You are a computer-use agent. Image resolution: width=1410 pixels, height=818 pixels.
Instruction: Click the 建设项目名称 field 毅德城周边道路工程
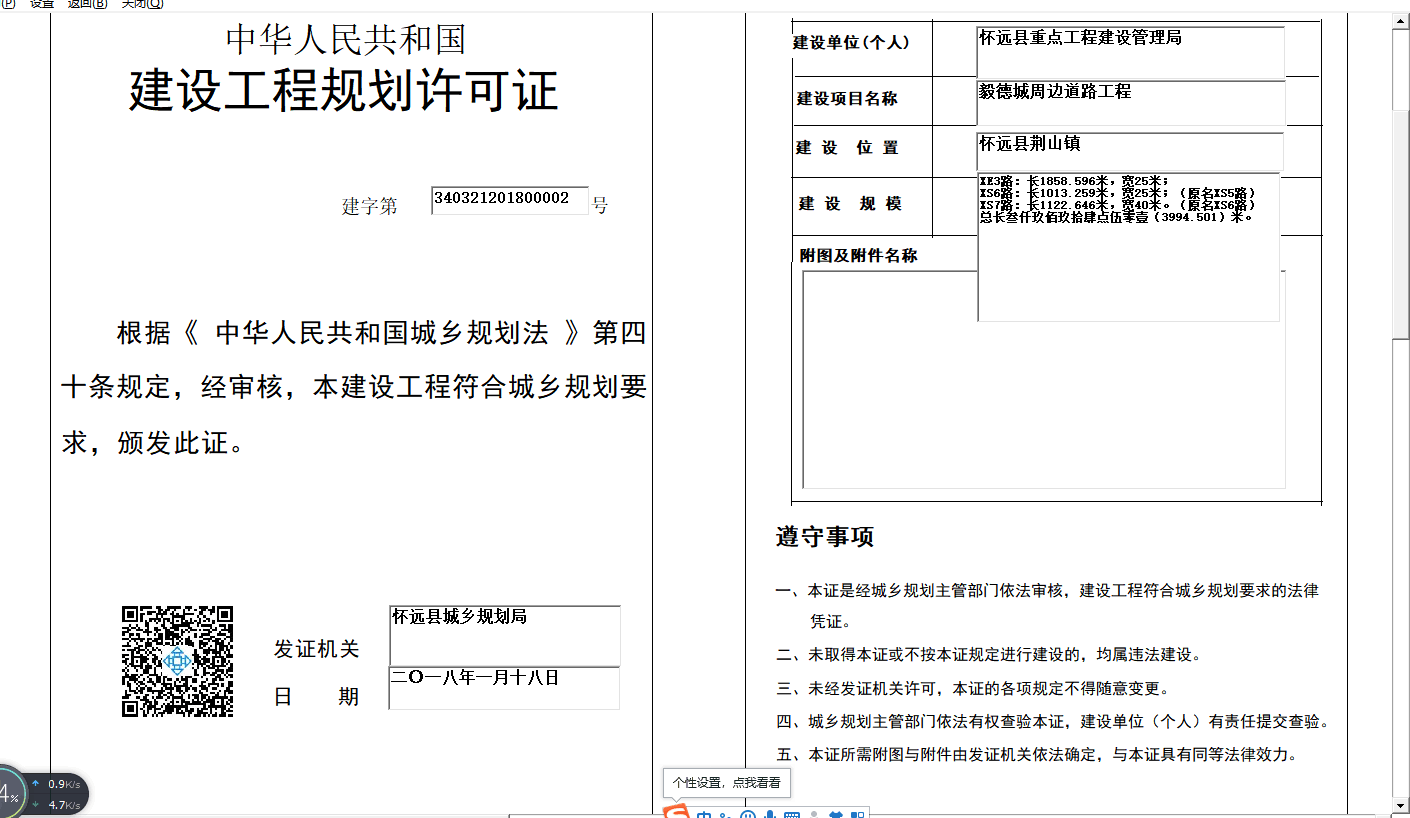click(1131, 102)
